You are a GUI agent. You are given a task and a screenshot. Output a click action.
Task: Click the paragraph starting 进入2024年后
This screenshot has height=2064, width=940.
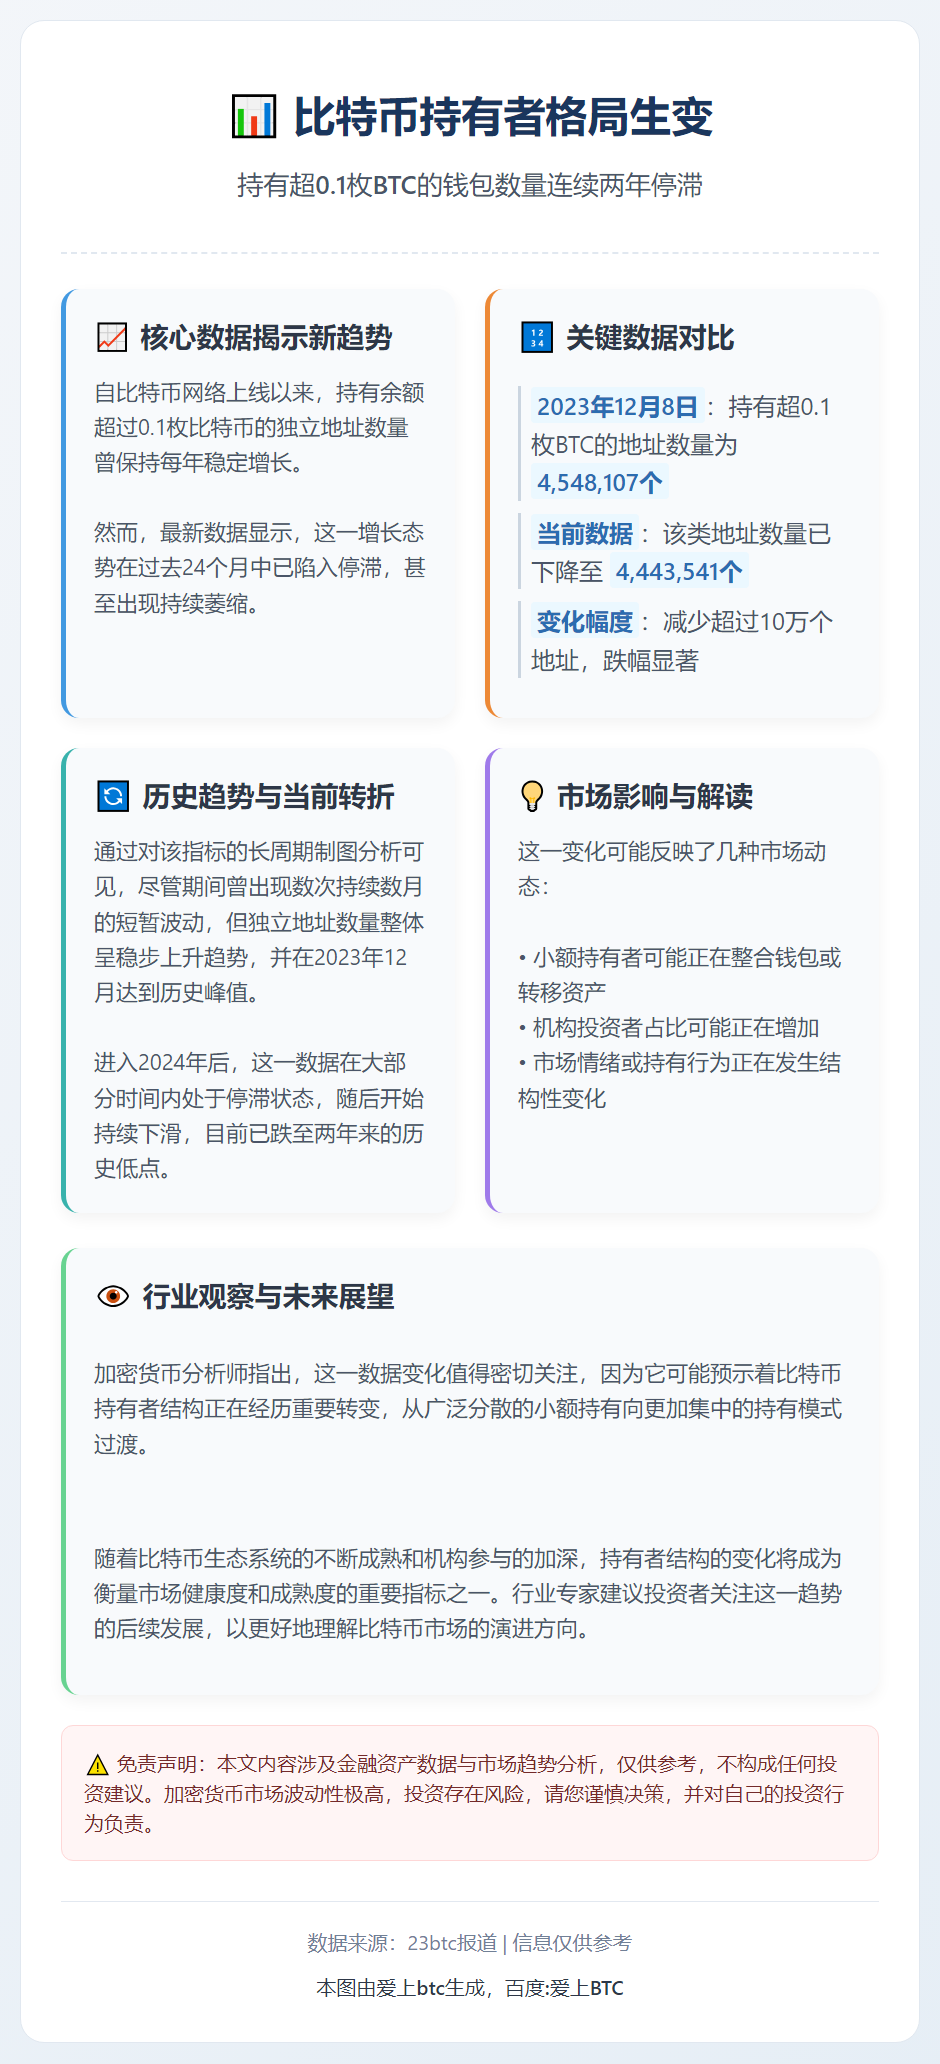click(x=260, y=1116)
